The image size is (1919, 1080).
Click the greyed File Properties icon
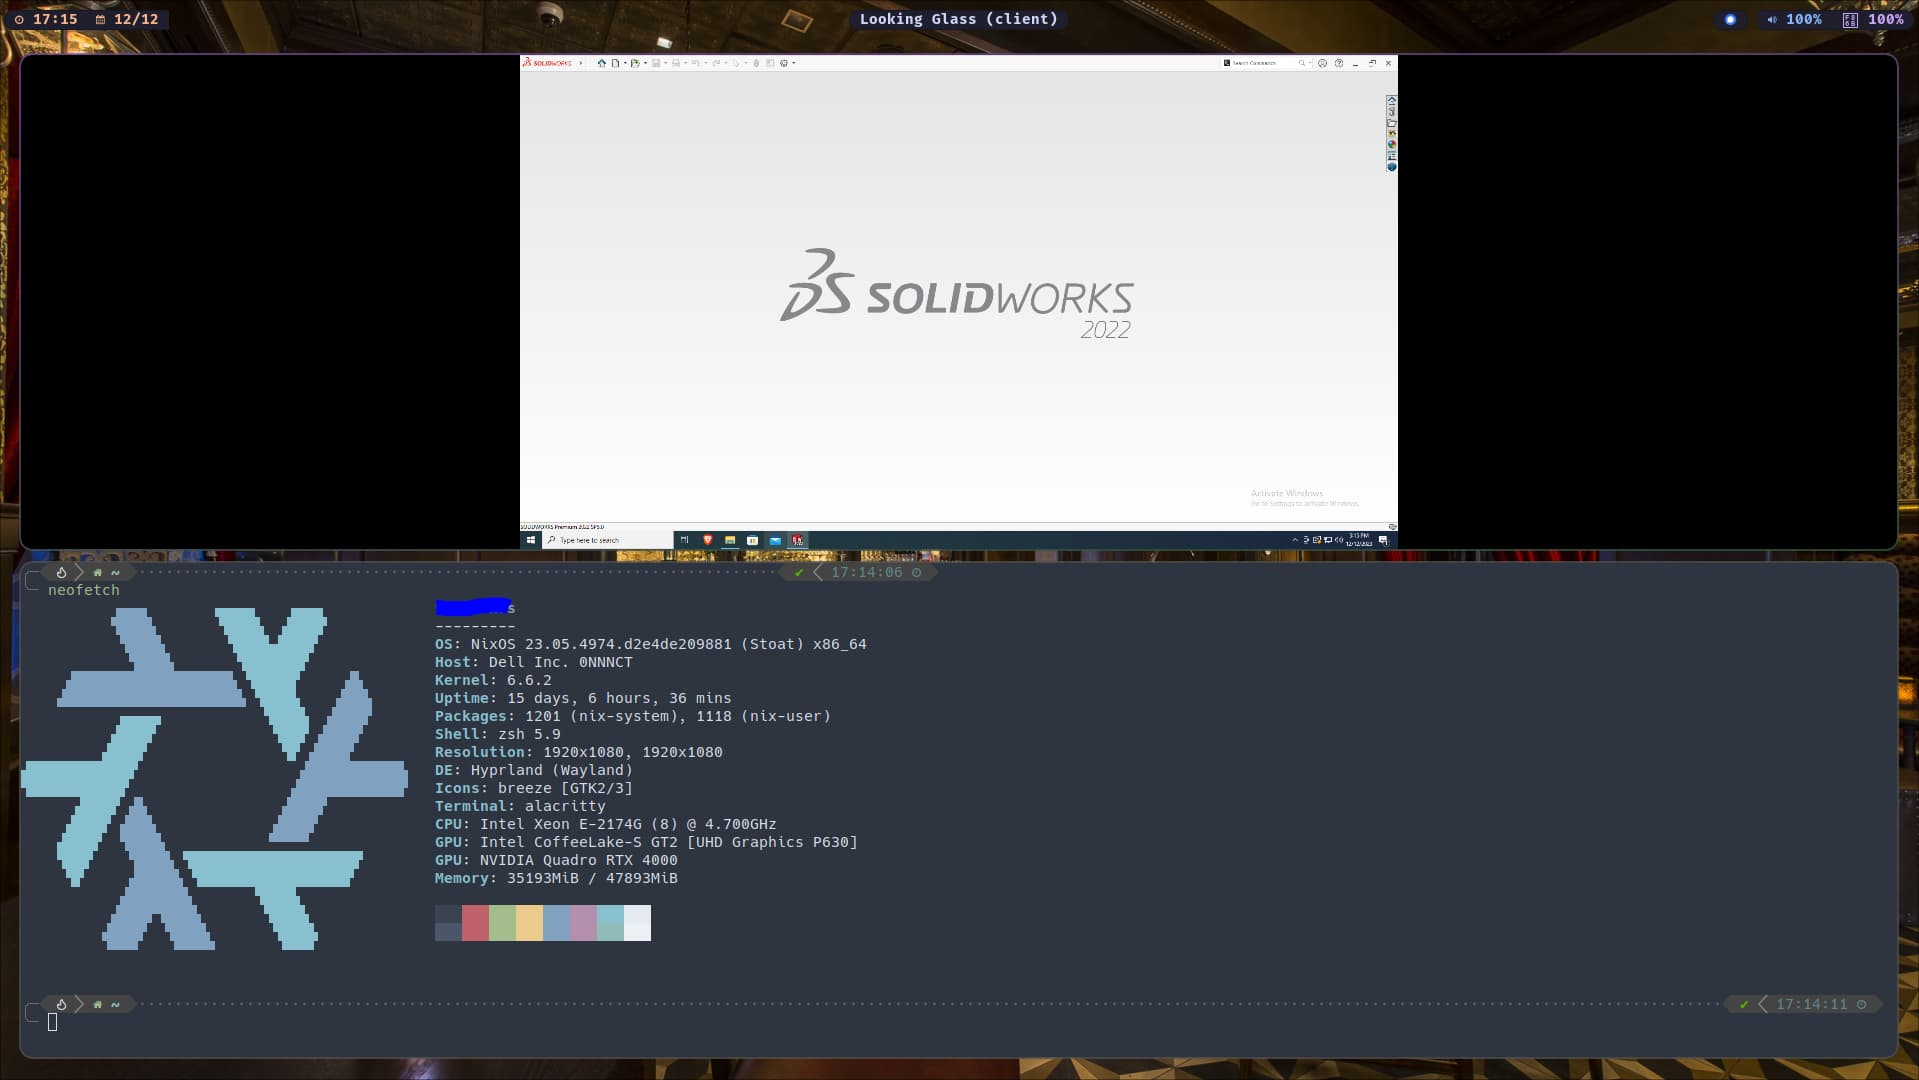[770, 63]
